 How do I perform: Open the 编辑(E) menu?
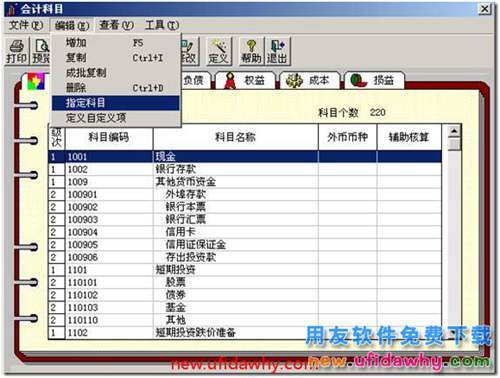tap(72, 25)
